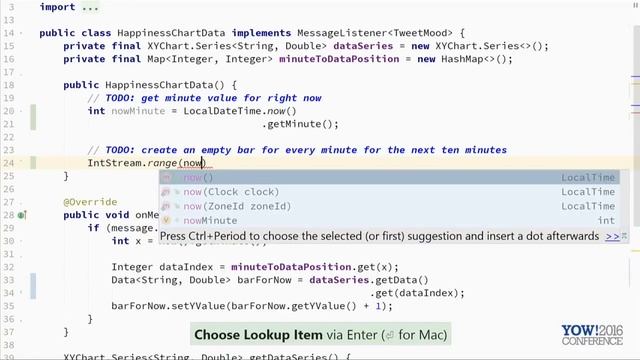The width and height of the screenshot is (640, 360).
Task: Collapse the class fold marker on line 14
Action: pos(21,33)
